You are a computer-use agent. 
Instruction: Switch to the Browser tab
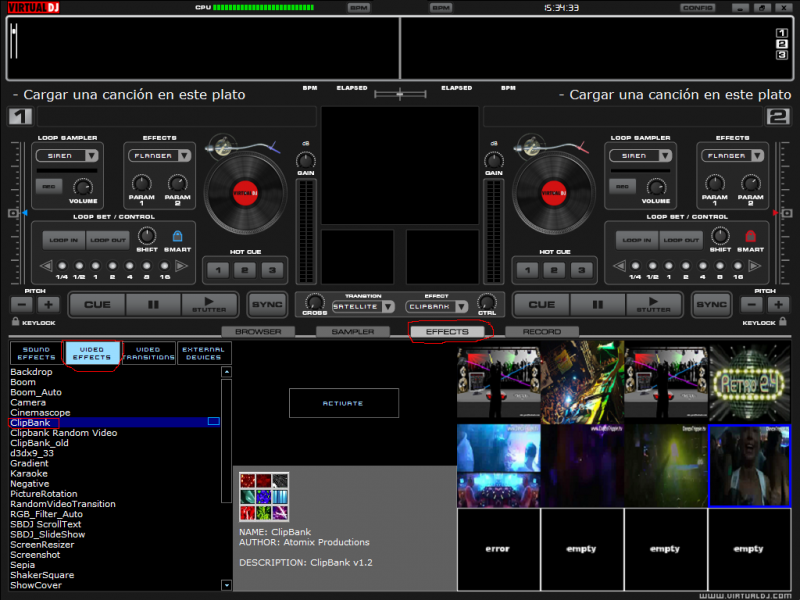258,331
